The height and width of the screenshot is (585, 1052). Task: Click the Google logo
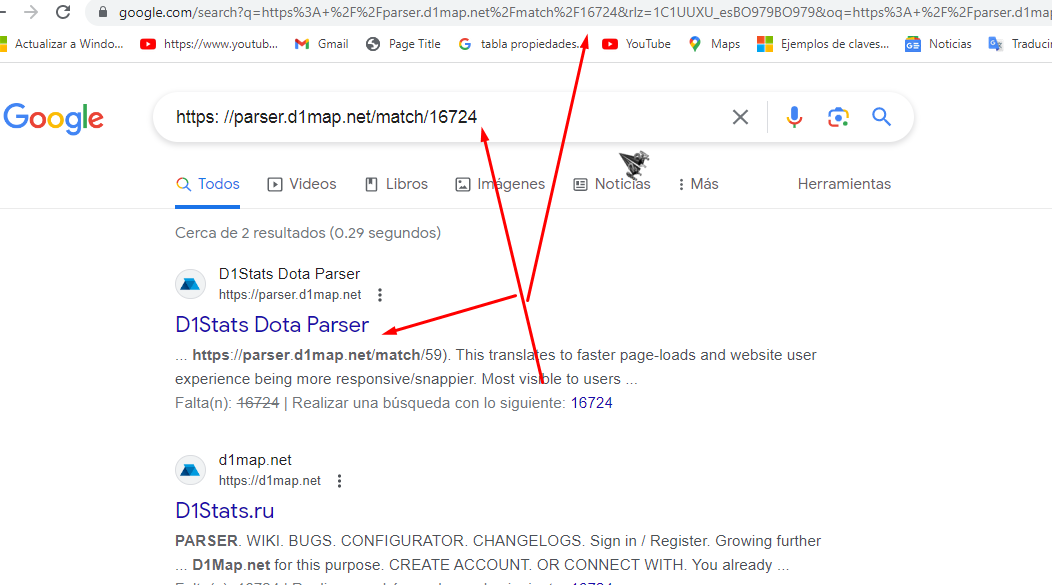pyautogui.click(x=54, y=119)
